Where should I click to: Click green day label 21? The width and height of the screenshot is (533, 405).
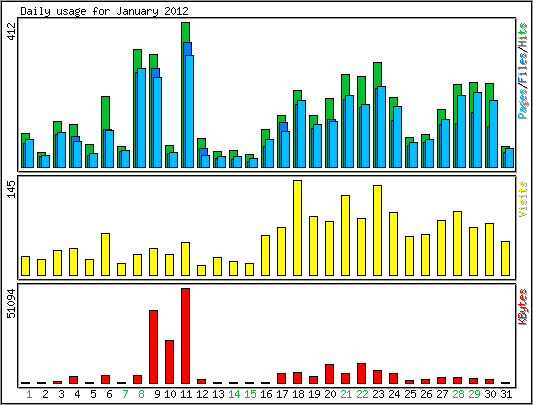click(x=346, y=394)
